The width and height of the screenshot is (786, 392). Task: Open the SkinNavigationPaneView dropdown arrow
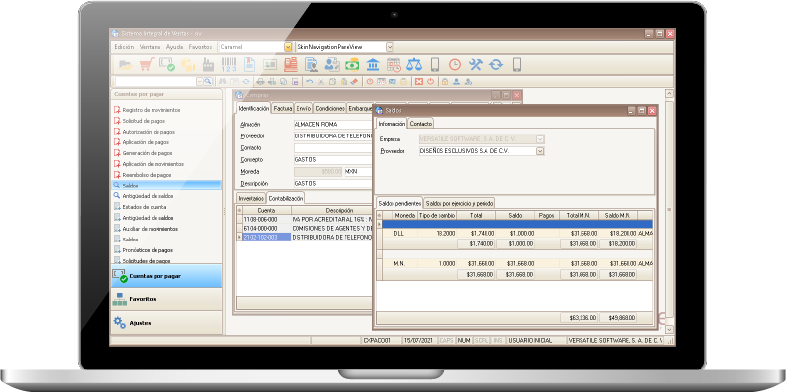click(x=389, y=47)
